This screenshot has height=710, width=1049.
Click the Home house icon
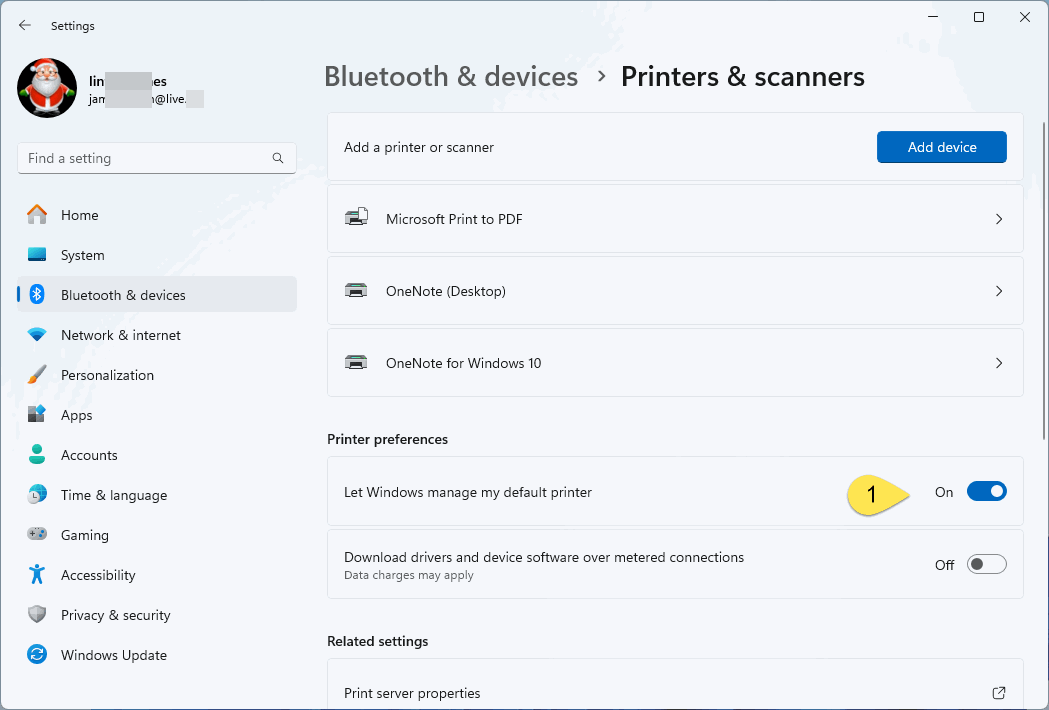tap(37, 215)
